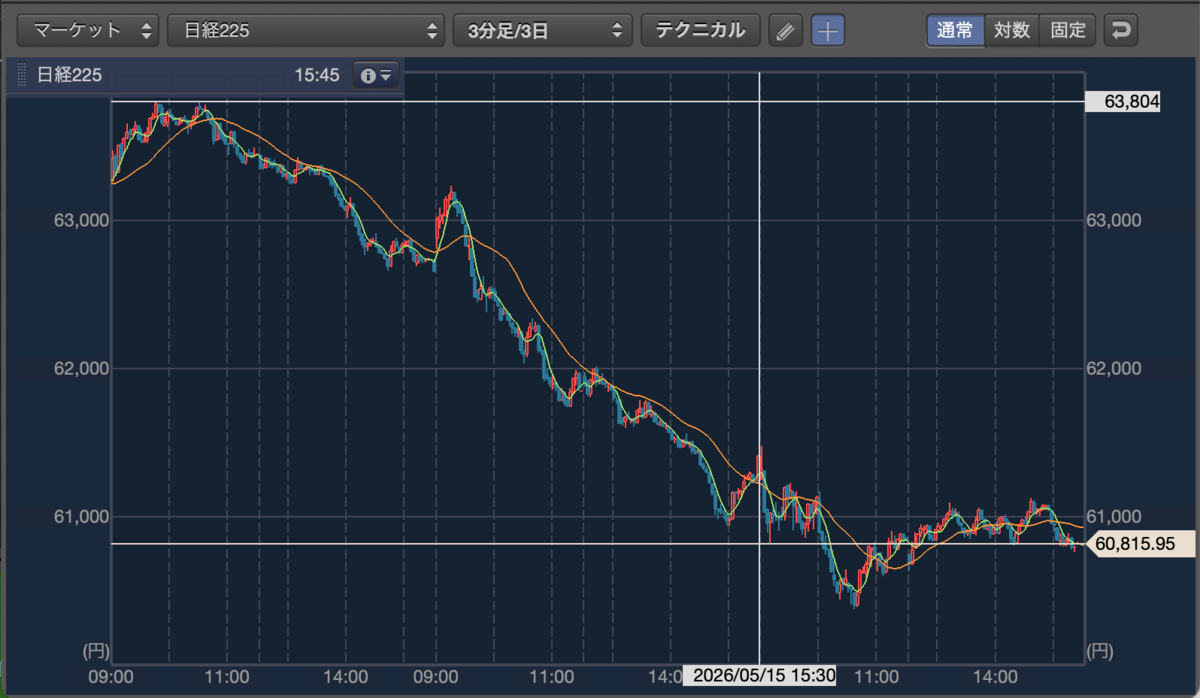The width and height of the screenshot is (1200, 698).
Task: Click the first 09:00 time axis label
Action: pos(111,676)
